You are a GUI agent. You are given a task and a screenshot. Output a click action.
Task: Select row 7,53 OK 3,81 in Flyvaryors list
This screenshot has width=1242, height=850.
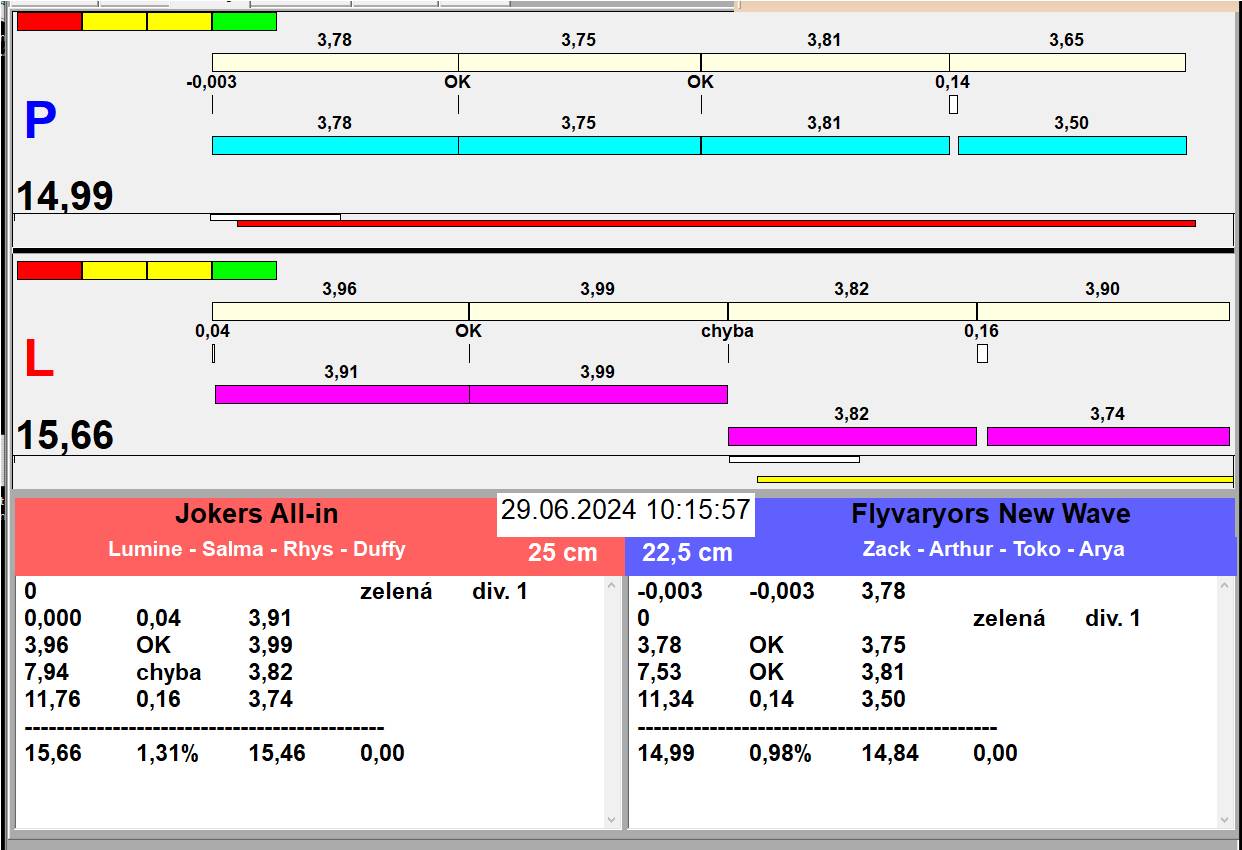pyautogui.click(x=771, y=672)
